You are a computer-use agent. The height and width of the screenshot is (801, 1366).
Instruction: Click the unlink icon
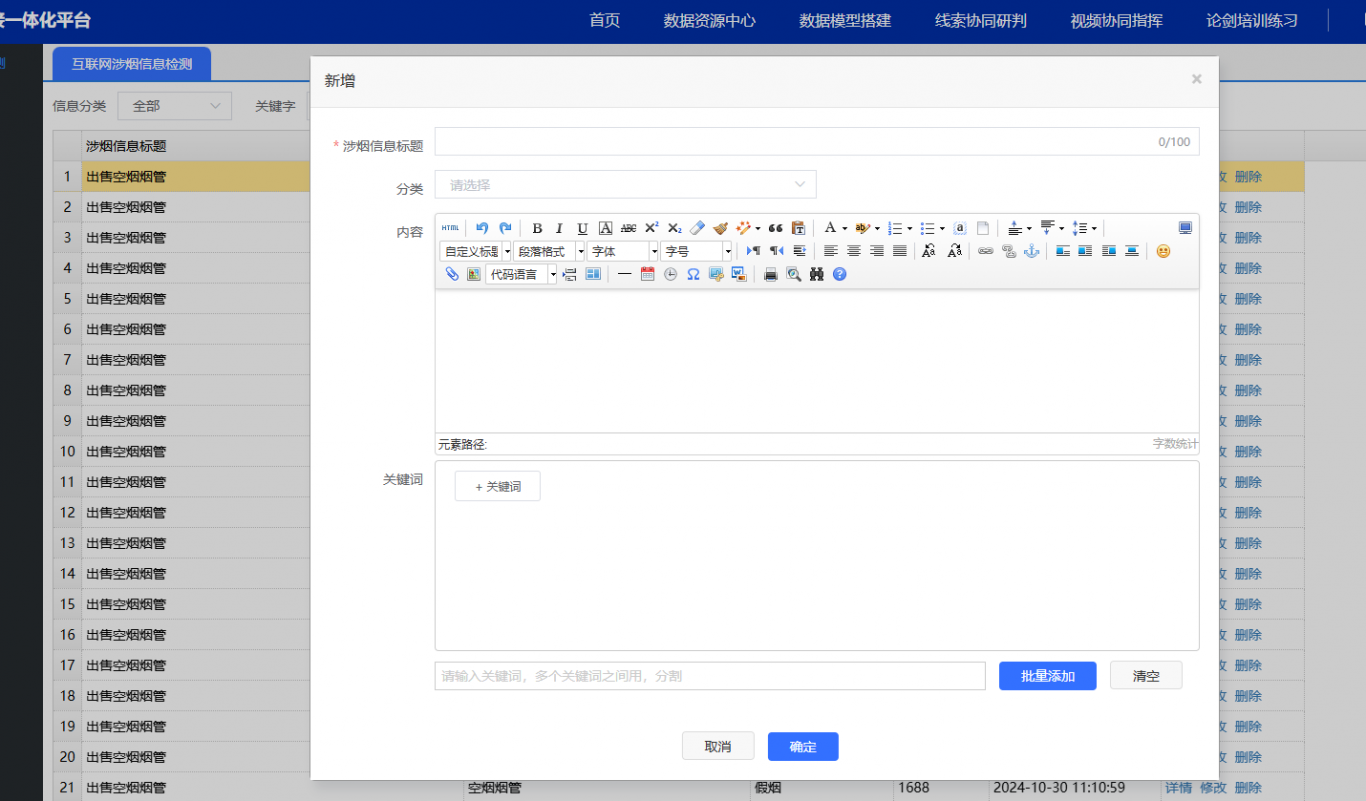(x=1009, y=251)
